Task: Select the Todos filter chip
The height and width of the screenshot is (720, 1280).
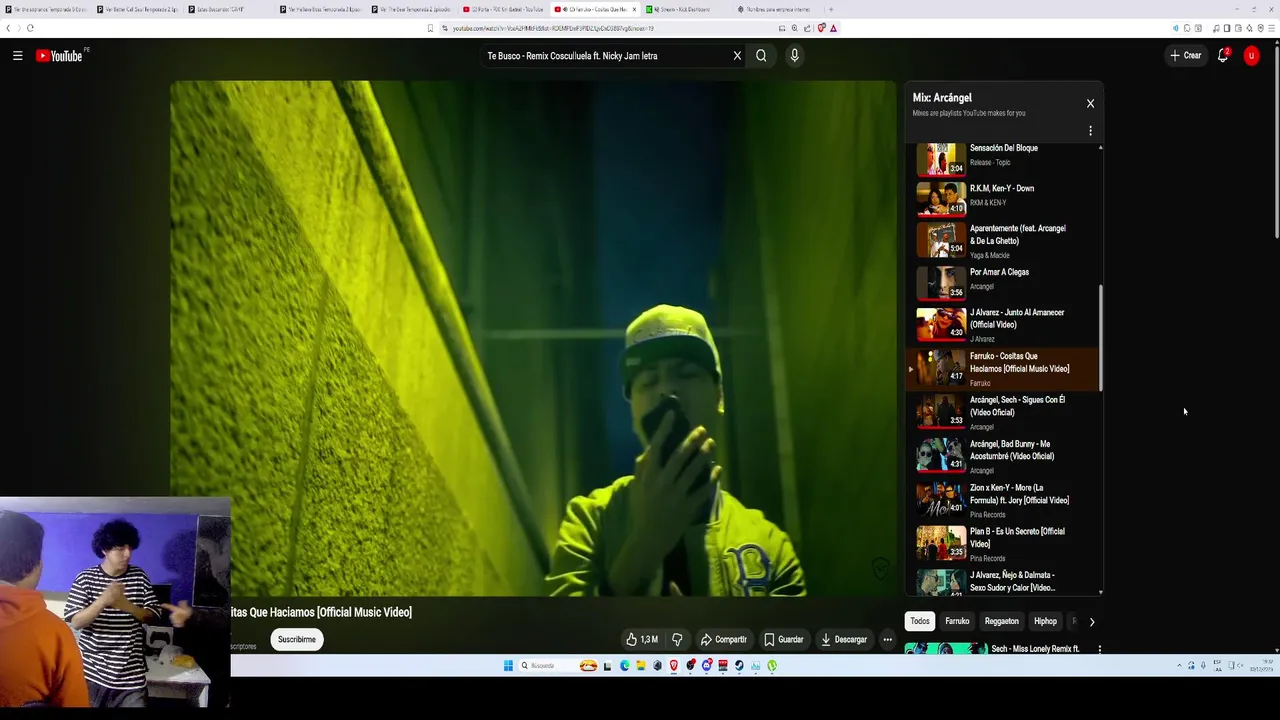Action: (x=920, y=621)
